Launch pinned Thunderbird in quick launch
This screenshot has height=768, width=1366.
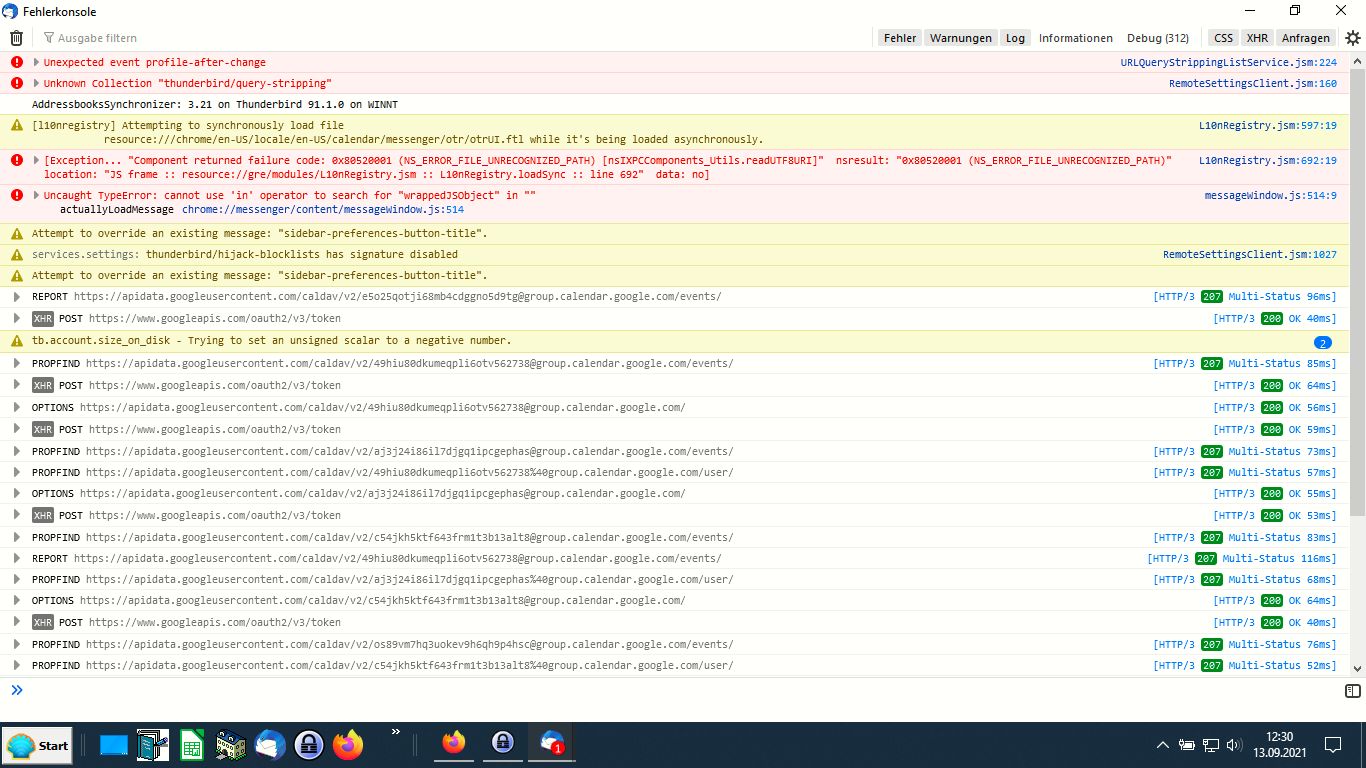270,745
